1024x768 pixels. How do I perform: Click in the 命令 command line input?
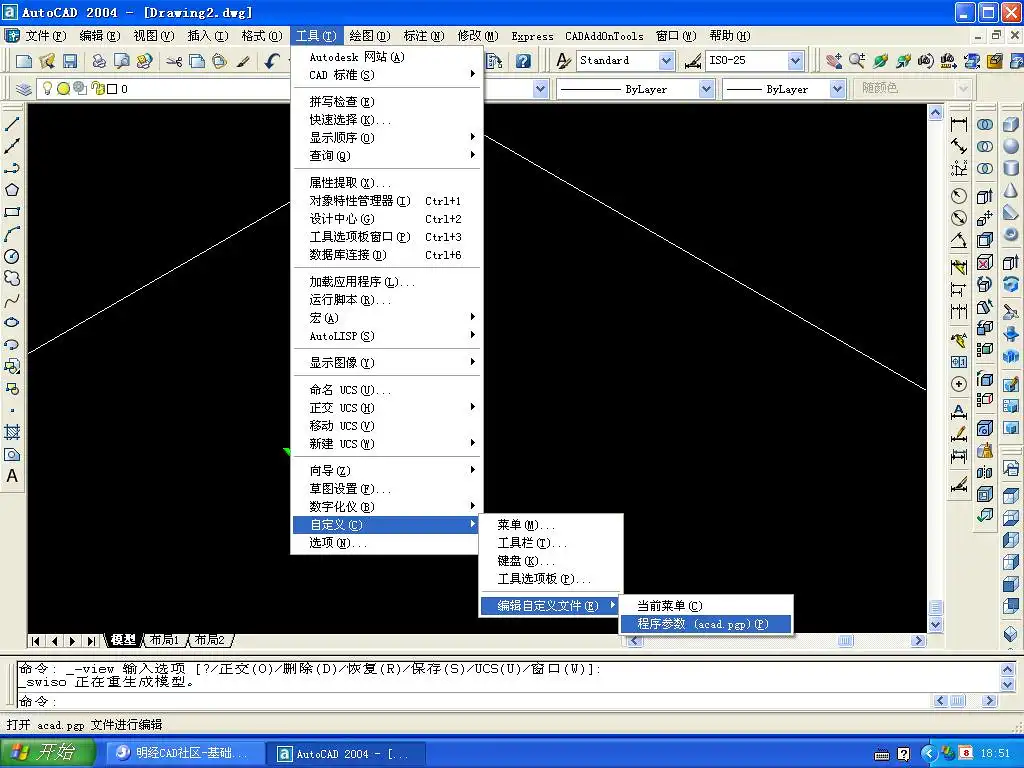point(474,701)
